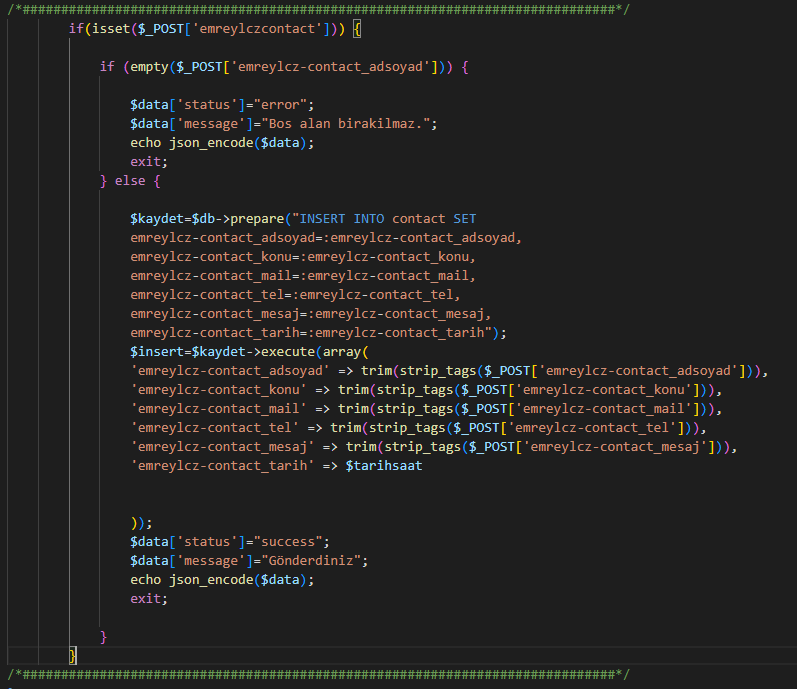This screenshot has width=797, height=689.
Task: Click the SQL line 'emreylcz-contact_mesaj=:emreylcz-contact_mesaj,'
Action: pyautogui.click(x=311, y=314)
